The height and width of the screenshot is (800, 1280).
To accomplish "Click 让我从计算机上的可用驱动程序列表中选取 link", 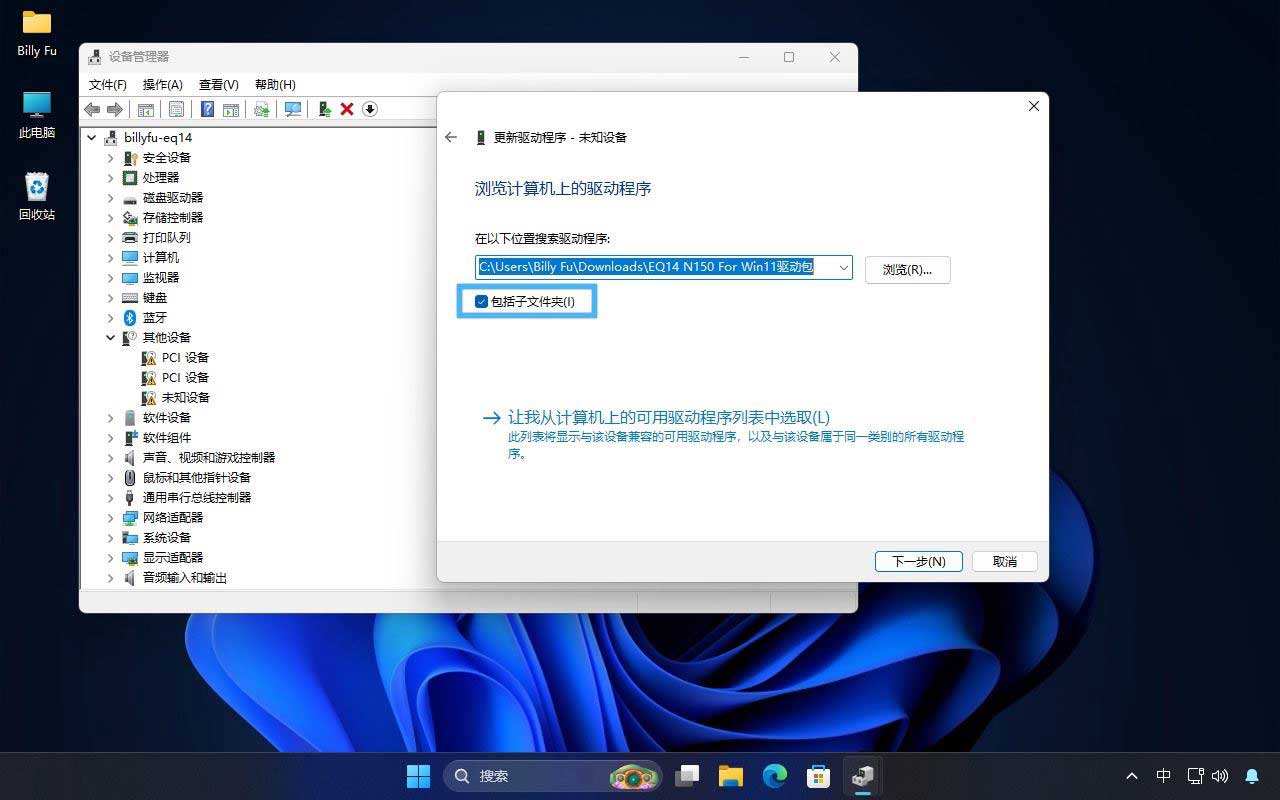I will [669, 418].
